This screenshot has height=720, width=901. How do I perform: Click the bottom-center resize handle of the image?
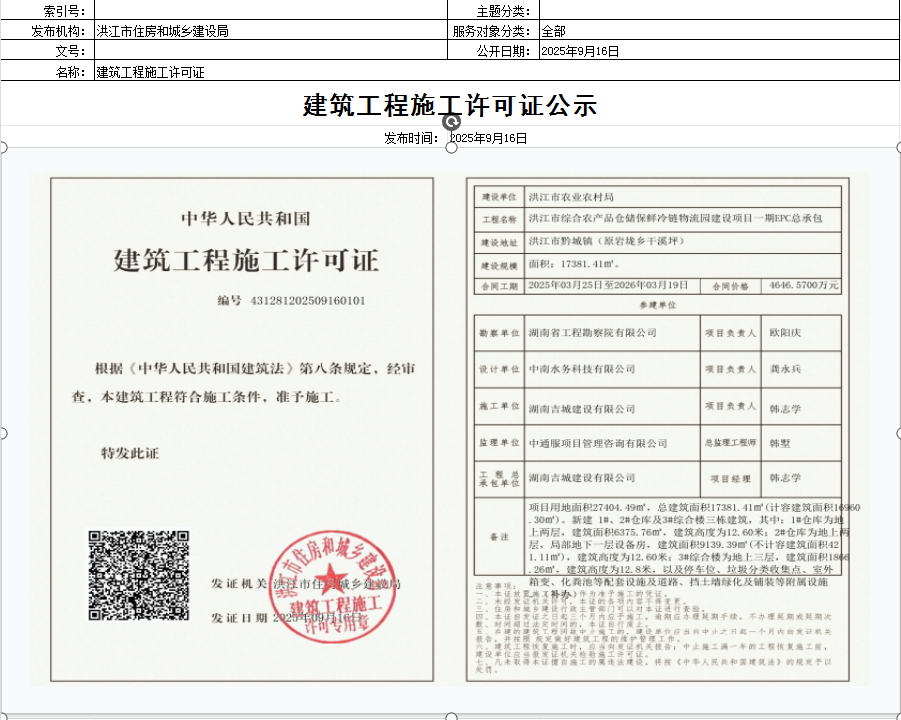[450, 715]
